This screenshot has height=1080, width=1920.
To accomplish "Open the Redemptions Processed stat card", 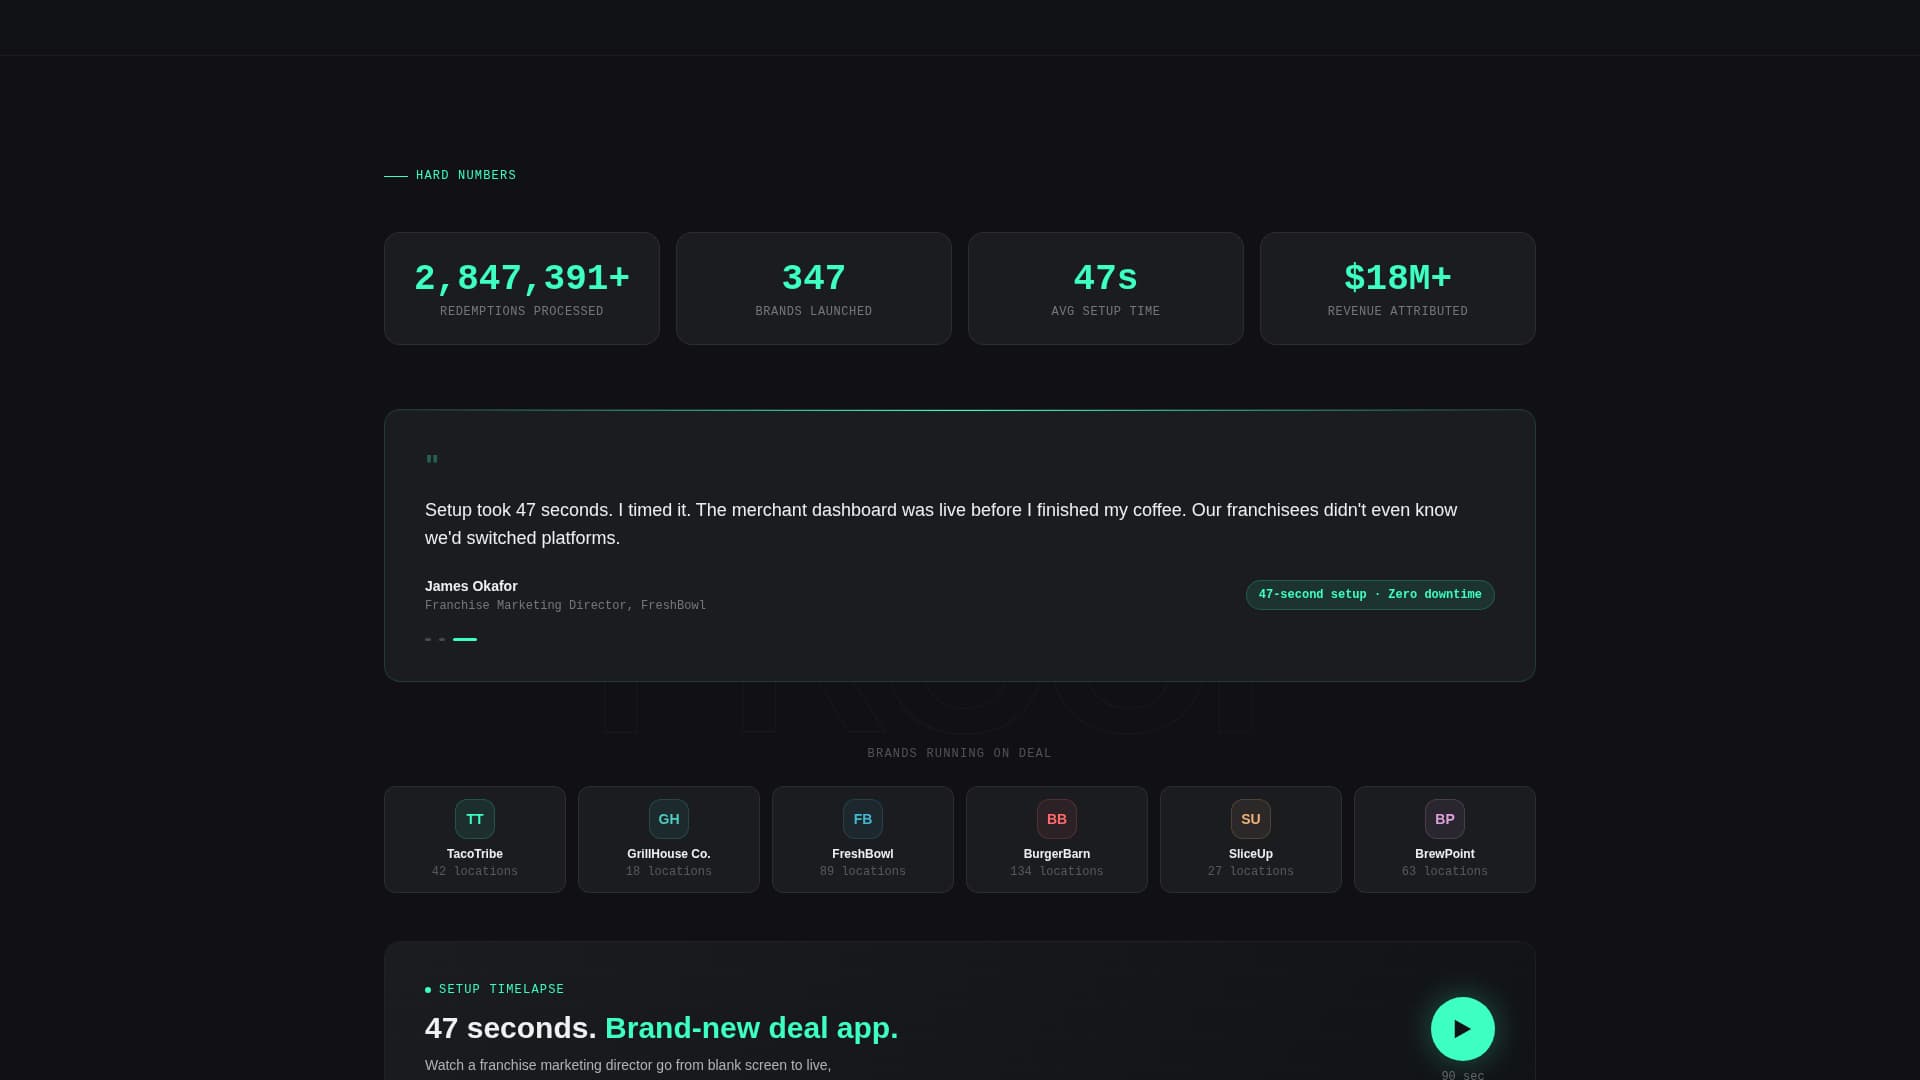I will pos(522,289).
